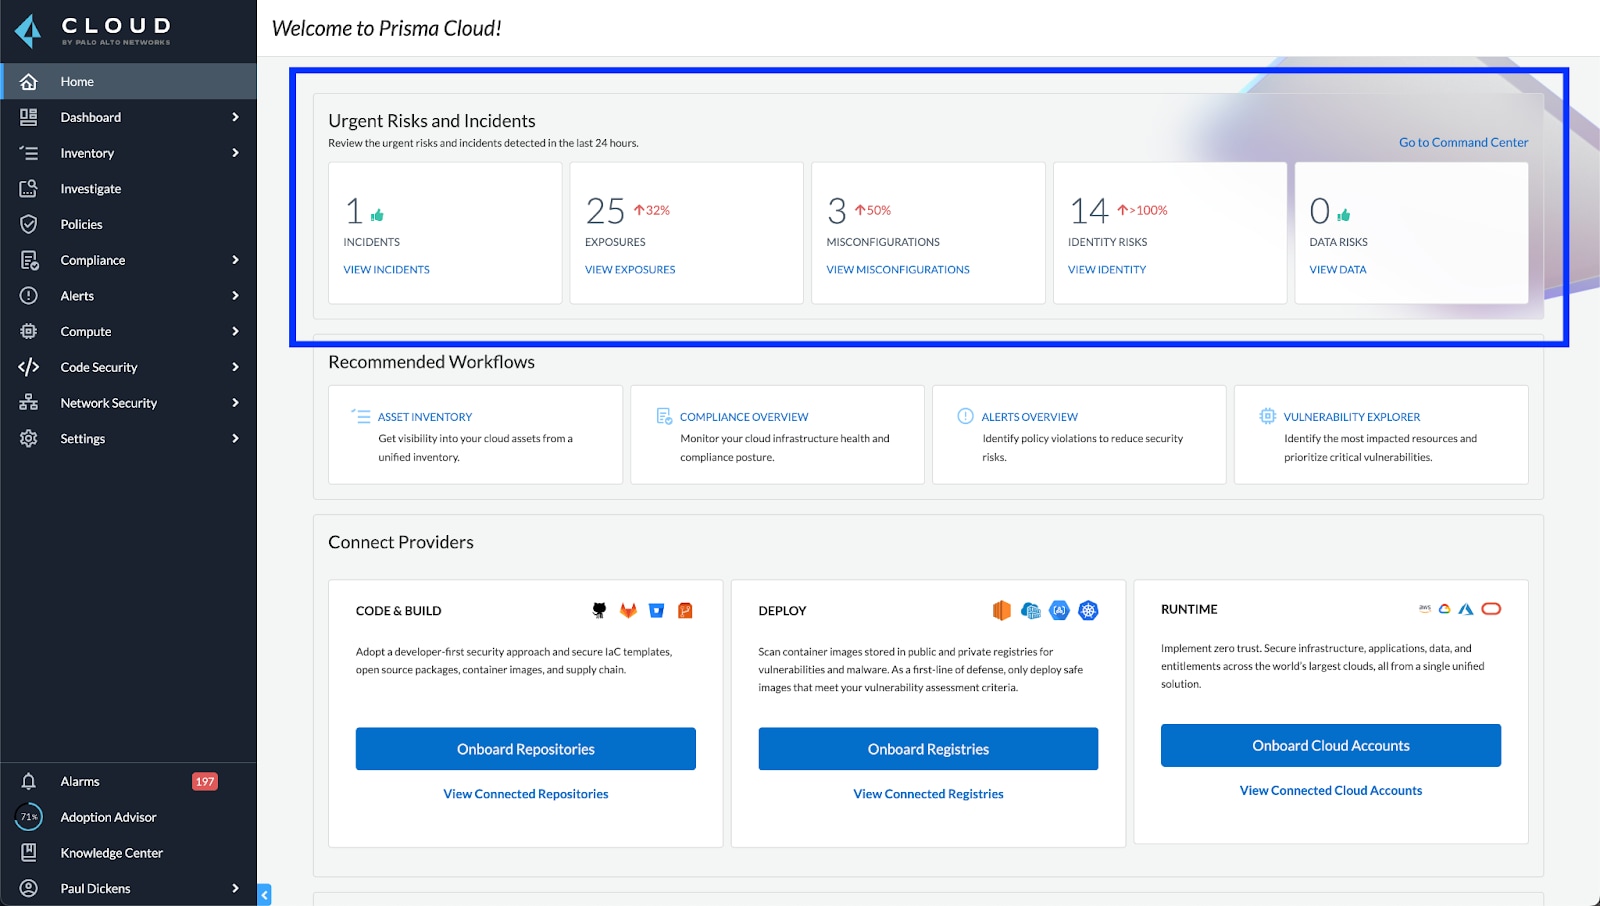This screenshot has width=1600, height=906.
Task: Open the Compliance Overview workflow link
Action: (744, 417)
